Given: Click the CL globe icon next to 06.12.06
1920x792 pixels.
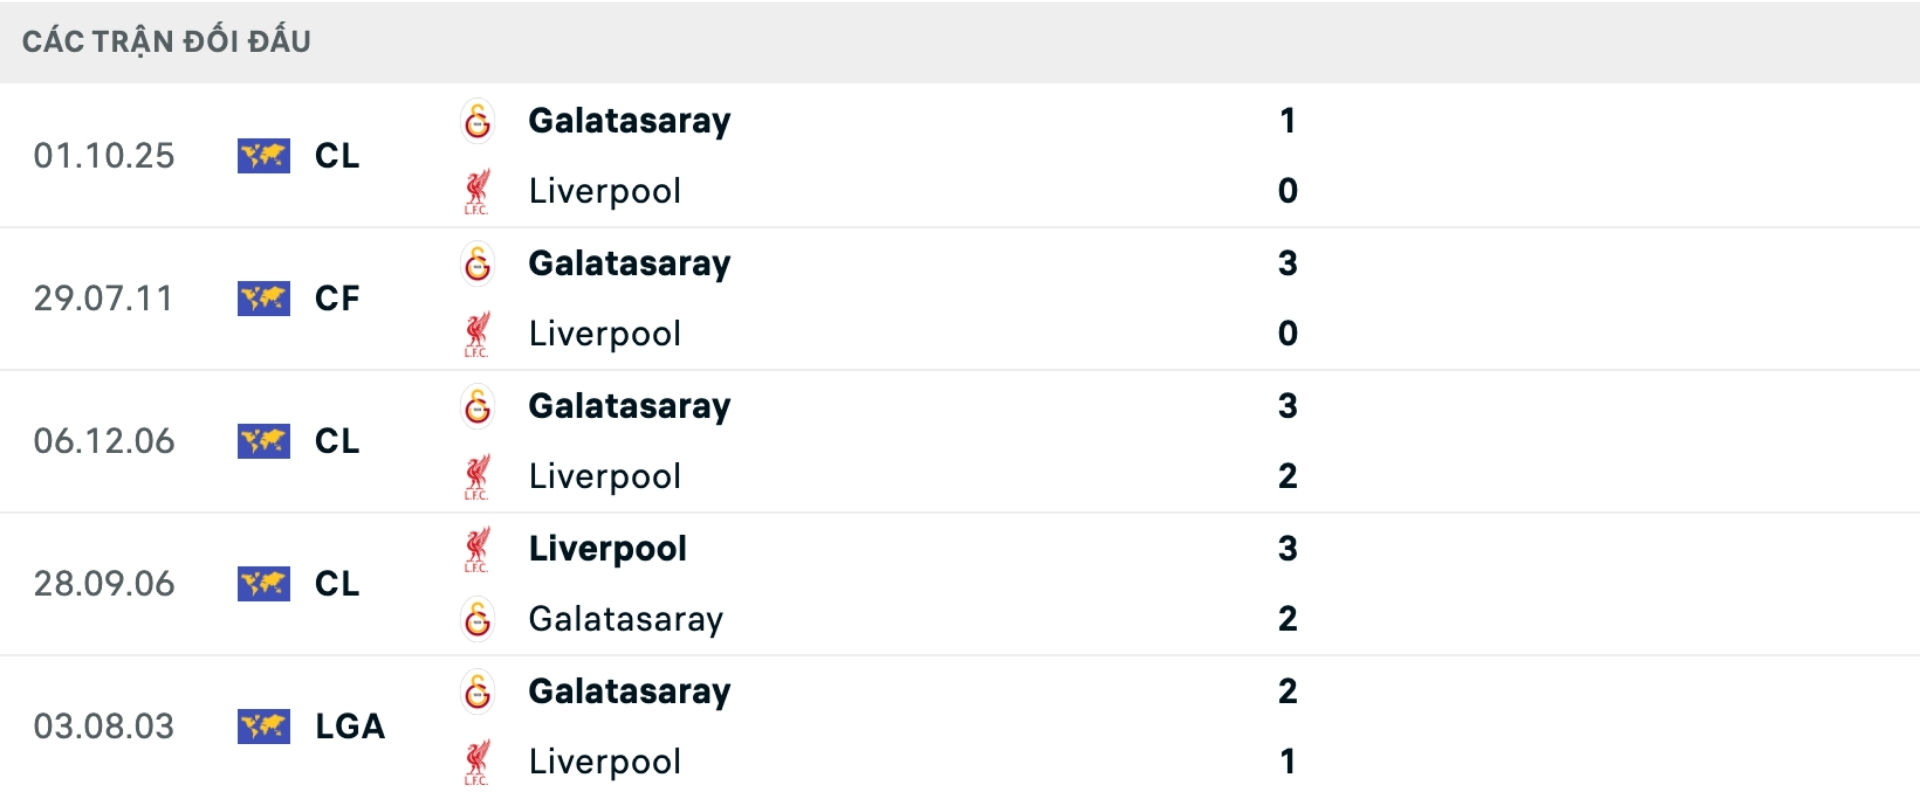Looking at the screenshot, I should (x=263, y=440).
